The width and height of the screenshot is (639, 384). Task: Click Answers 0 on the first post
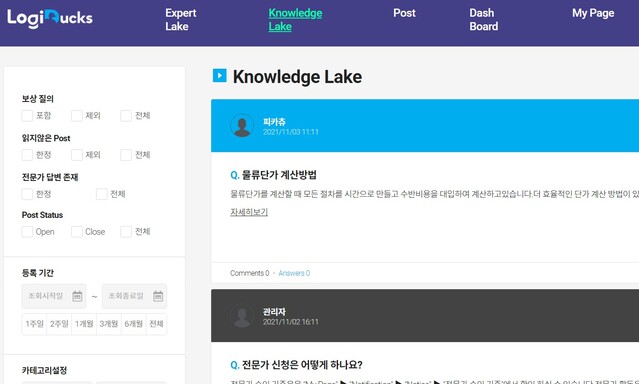coord(294,273)
